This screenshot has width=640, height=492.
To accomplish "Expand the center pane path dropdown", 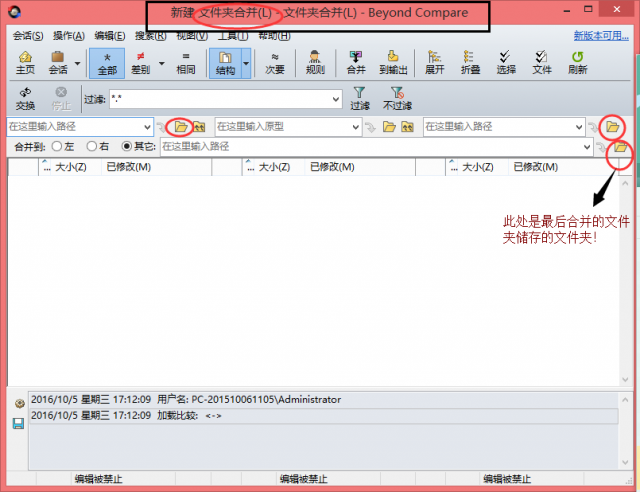I will click(x=356, y=127).
